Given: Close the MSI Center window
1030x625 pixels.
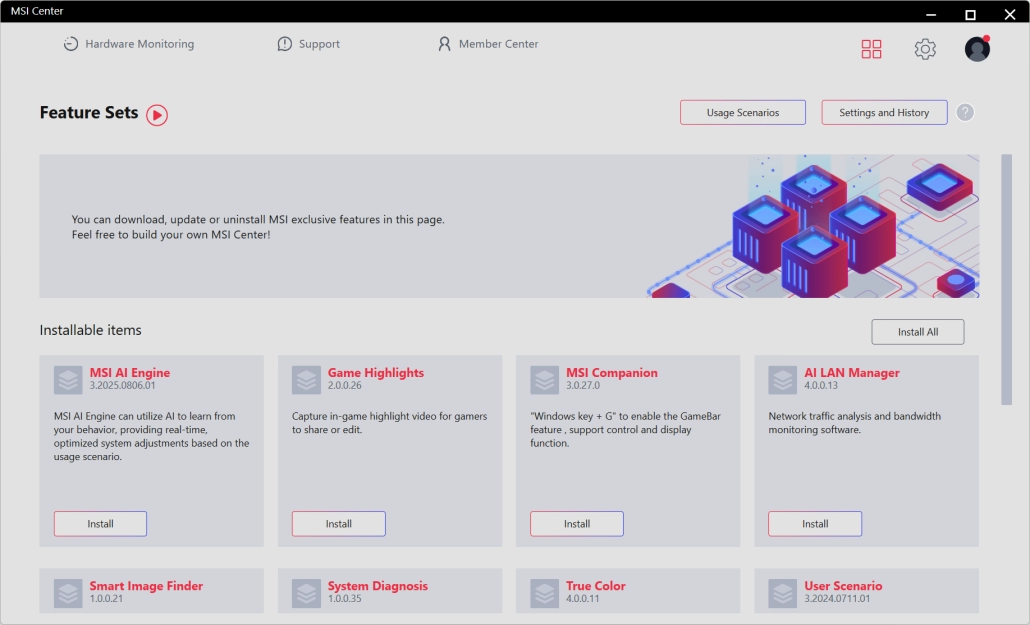Looking at the screenshot, I should point(1010,13).
